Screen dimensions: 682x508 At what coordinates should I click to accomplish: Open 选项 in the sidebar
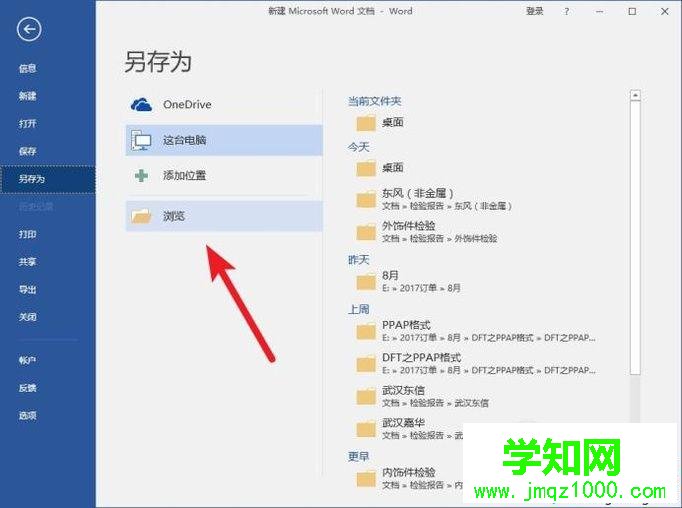tap(27, 415)
